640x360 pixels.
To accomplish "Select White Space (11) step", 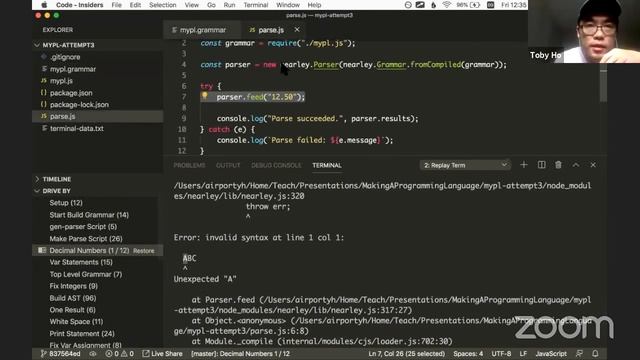I will 76,322.
